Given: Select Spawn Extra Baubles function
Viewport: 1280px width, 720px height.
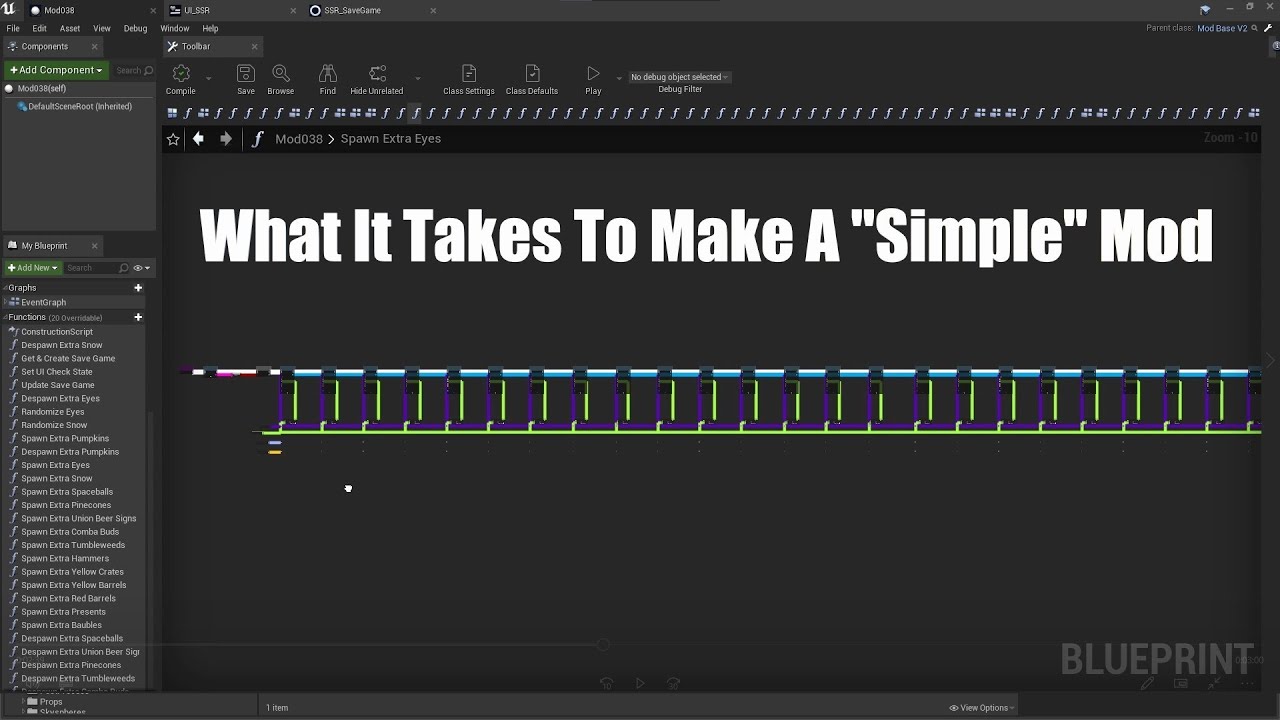Looking at the screenshot, I should tap(62, 625).
